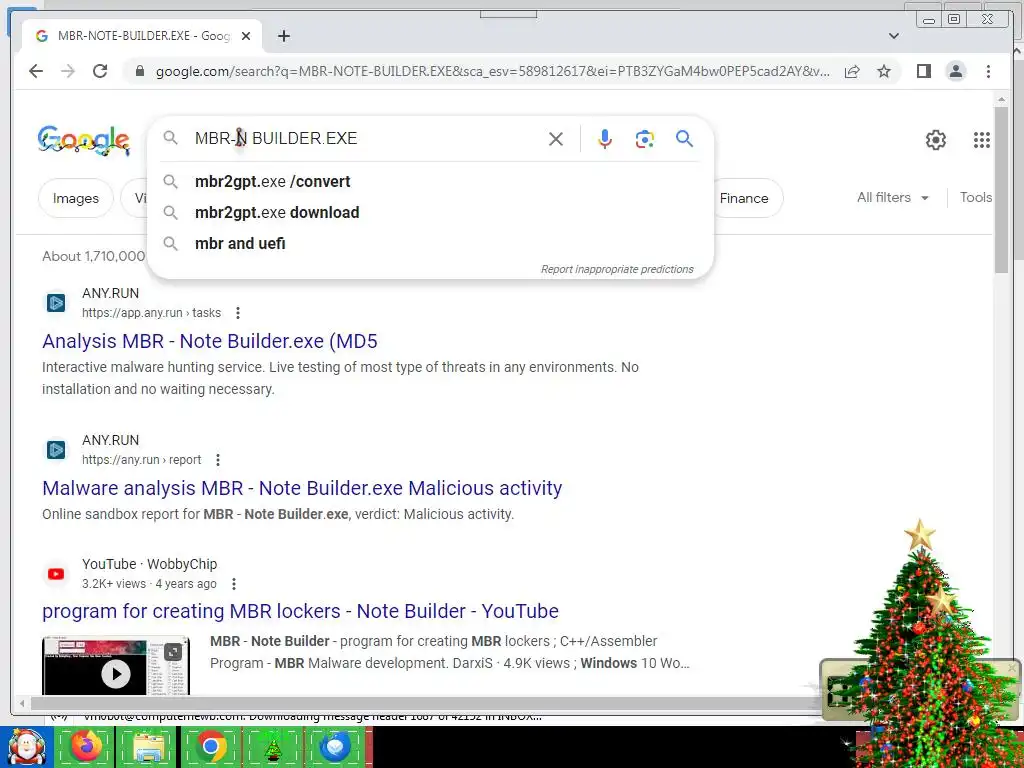Viewport: 1024px width, 768px height.
Task: Open the Christmas tree taskbar app
Action: coord(273,747)
